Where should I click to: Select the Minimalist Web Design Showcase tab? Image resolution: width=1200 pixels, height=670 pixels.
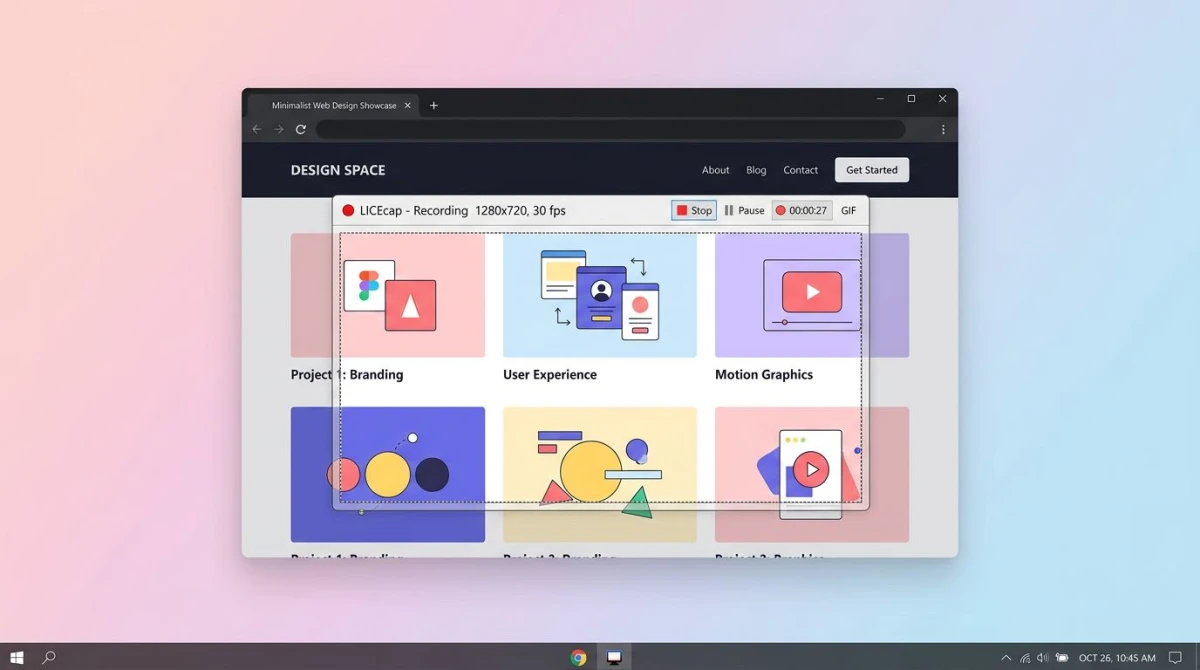334,105
